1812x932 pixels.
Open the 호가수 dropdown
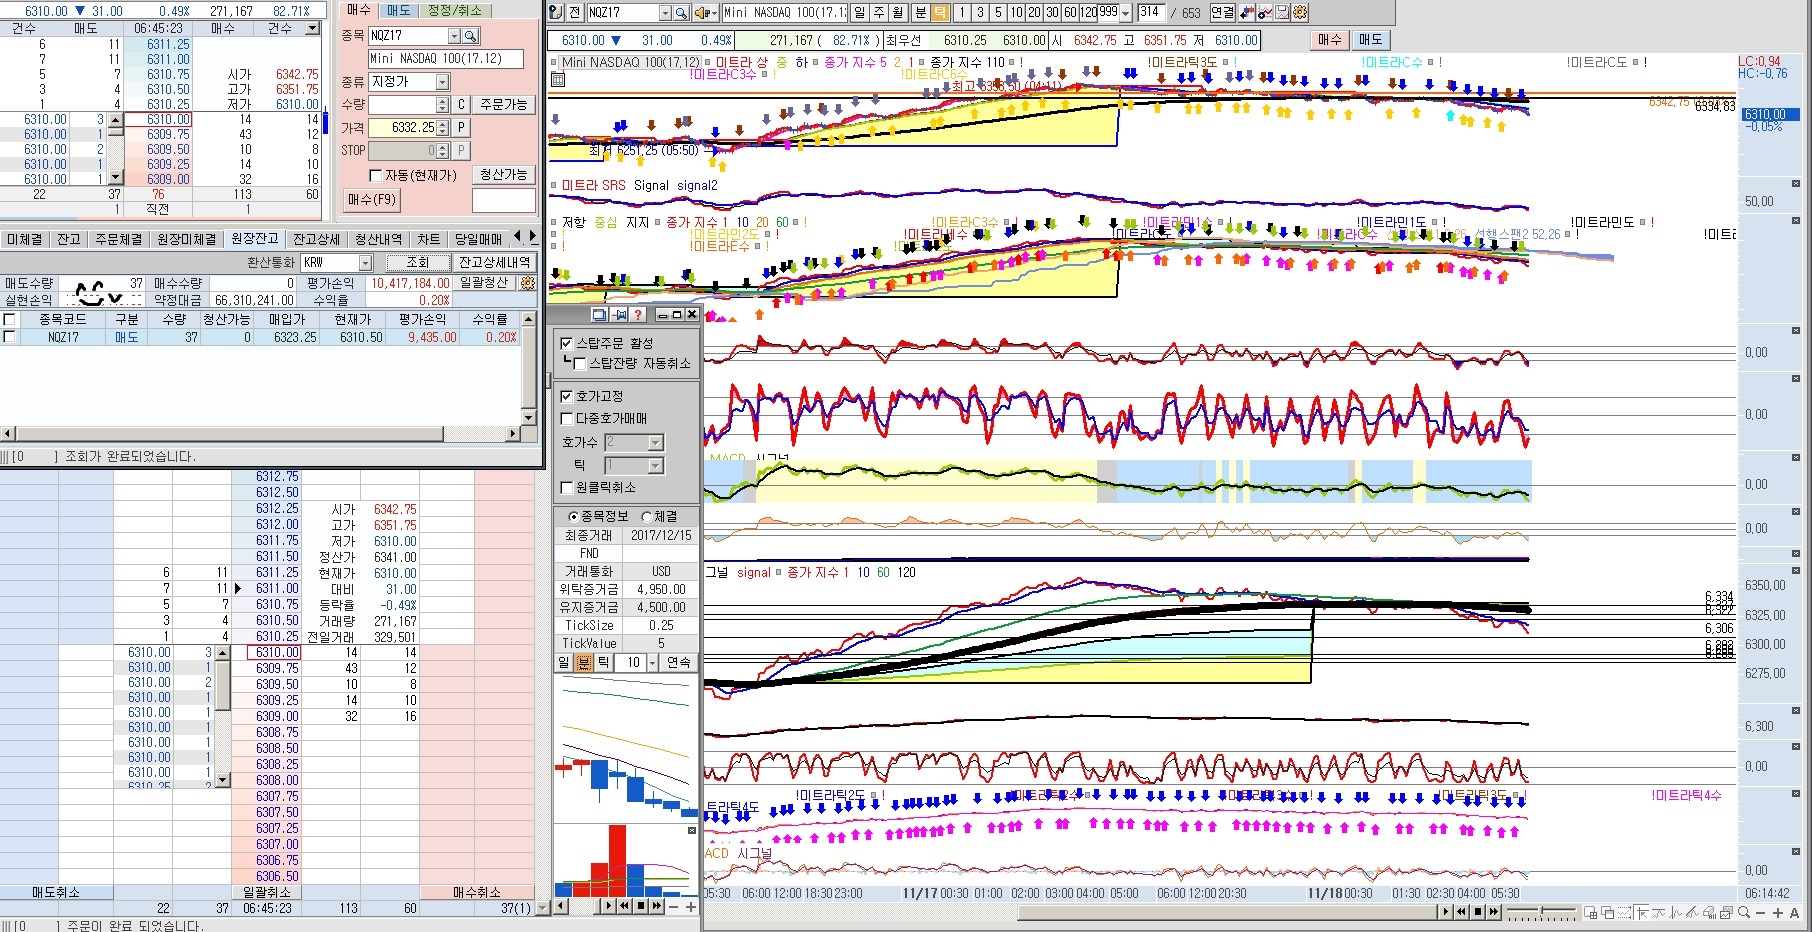pos(656,442)
